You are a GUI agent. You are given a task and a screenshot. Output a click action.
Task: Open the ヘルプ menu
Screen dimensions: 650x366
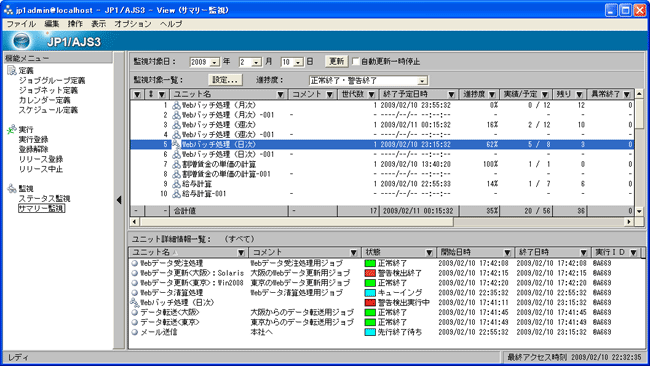(x=171, y=24)
